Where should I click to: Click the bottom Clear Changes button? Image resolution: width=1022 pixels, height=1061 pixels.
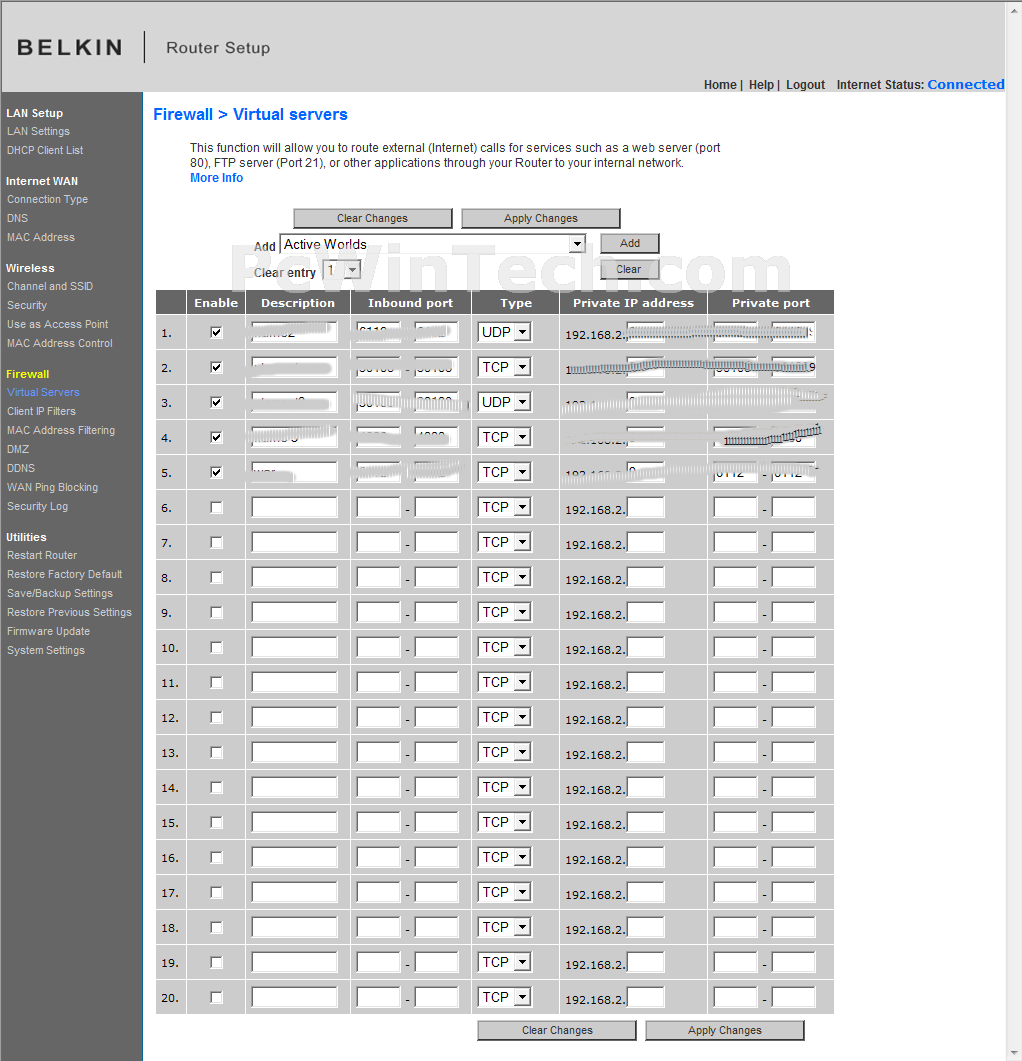pos(557,1031)
